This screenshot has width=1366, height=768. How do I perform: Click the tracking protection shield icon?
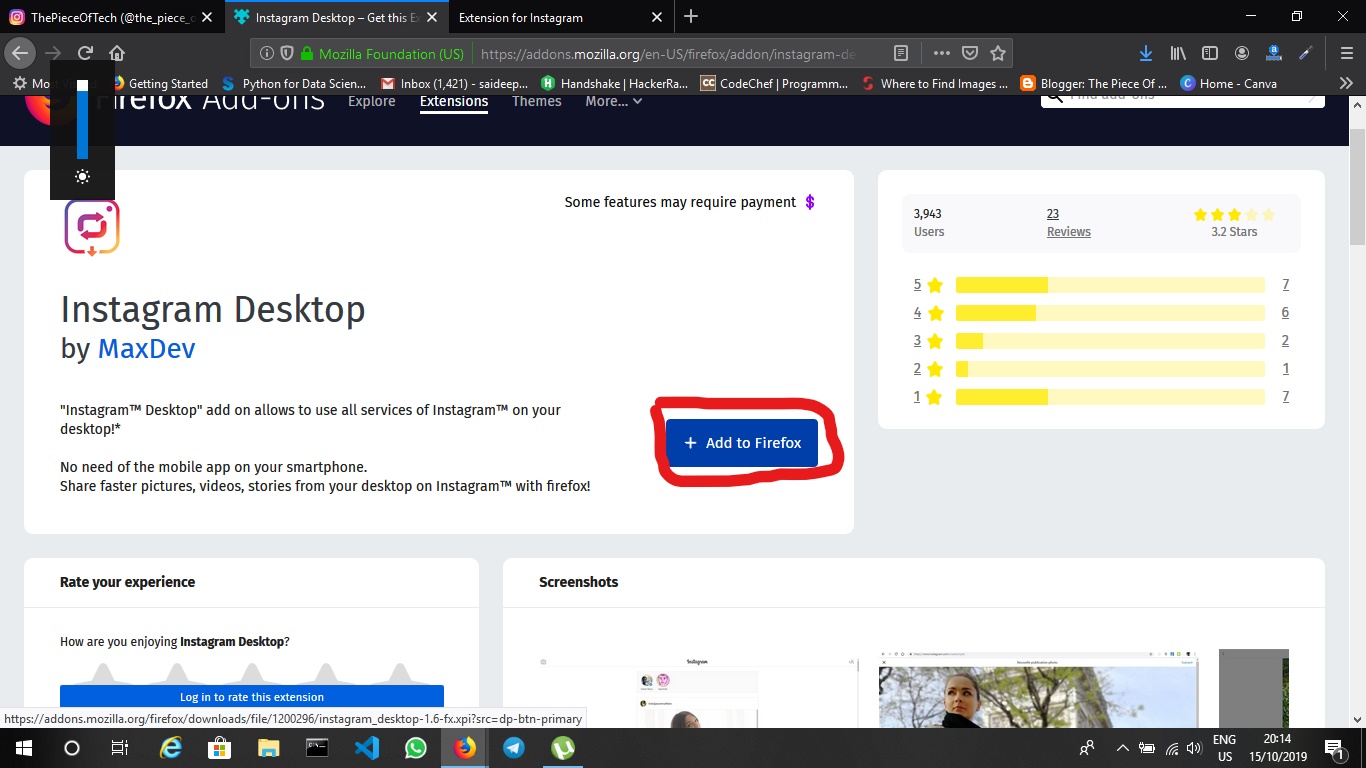point(286,53)
